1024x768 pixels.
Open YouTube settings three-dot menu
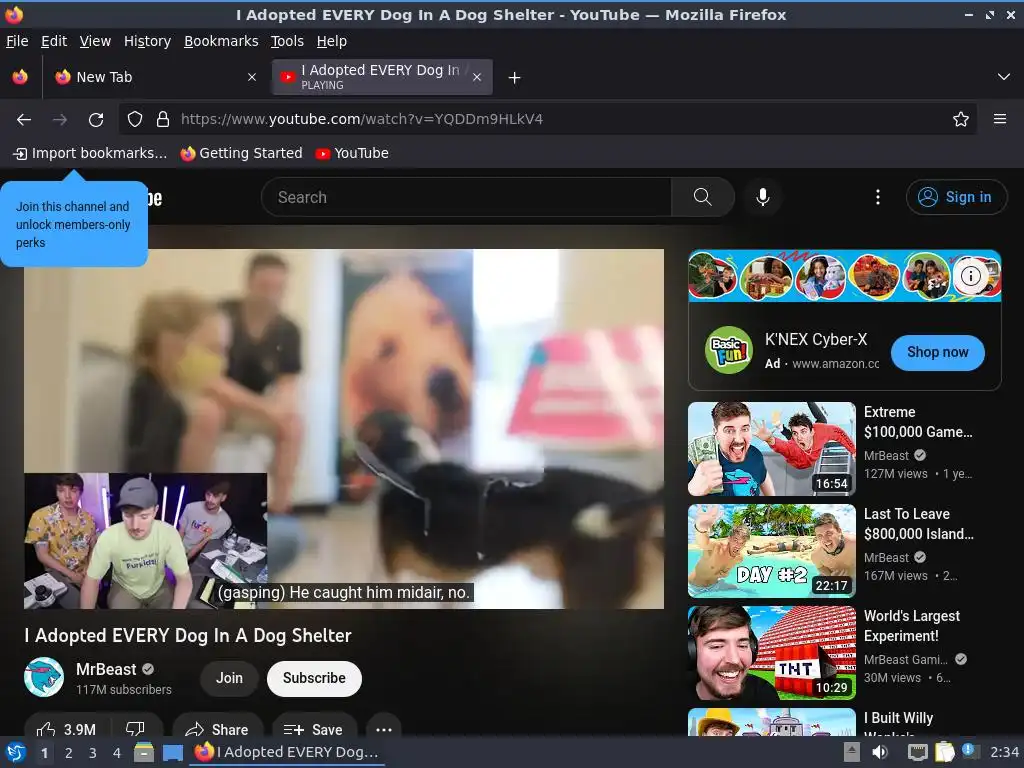point(877,197)
